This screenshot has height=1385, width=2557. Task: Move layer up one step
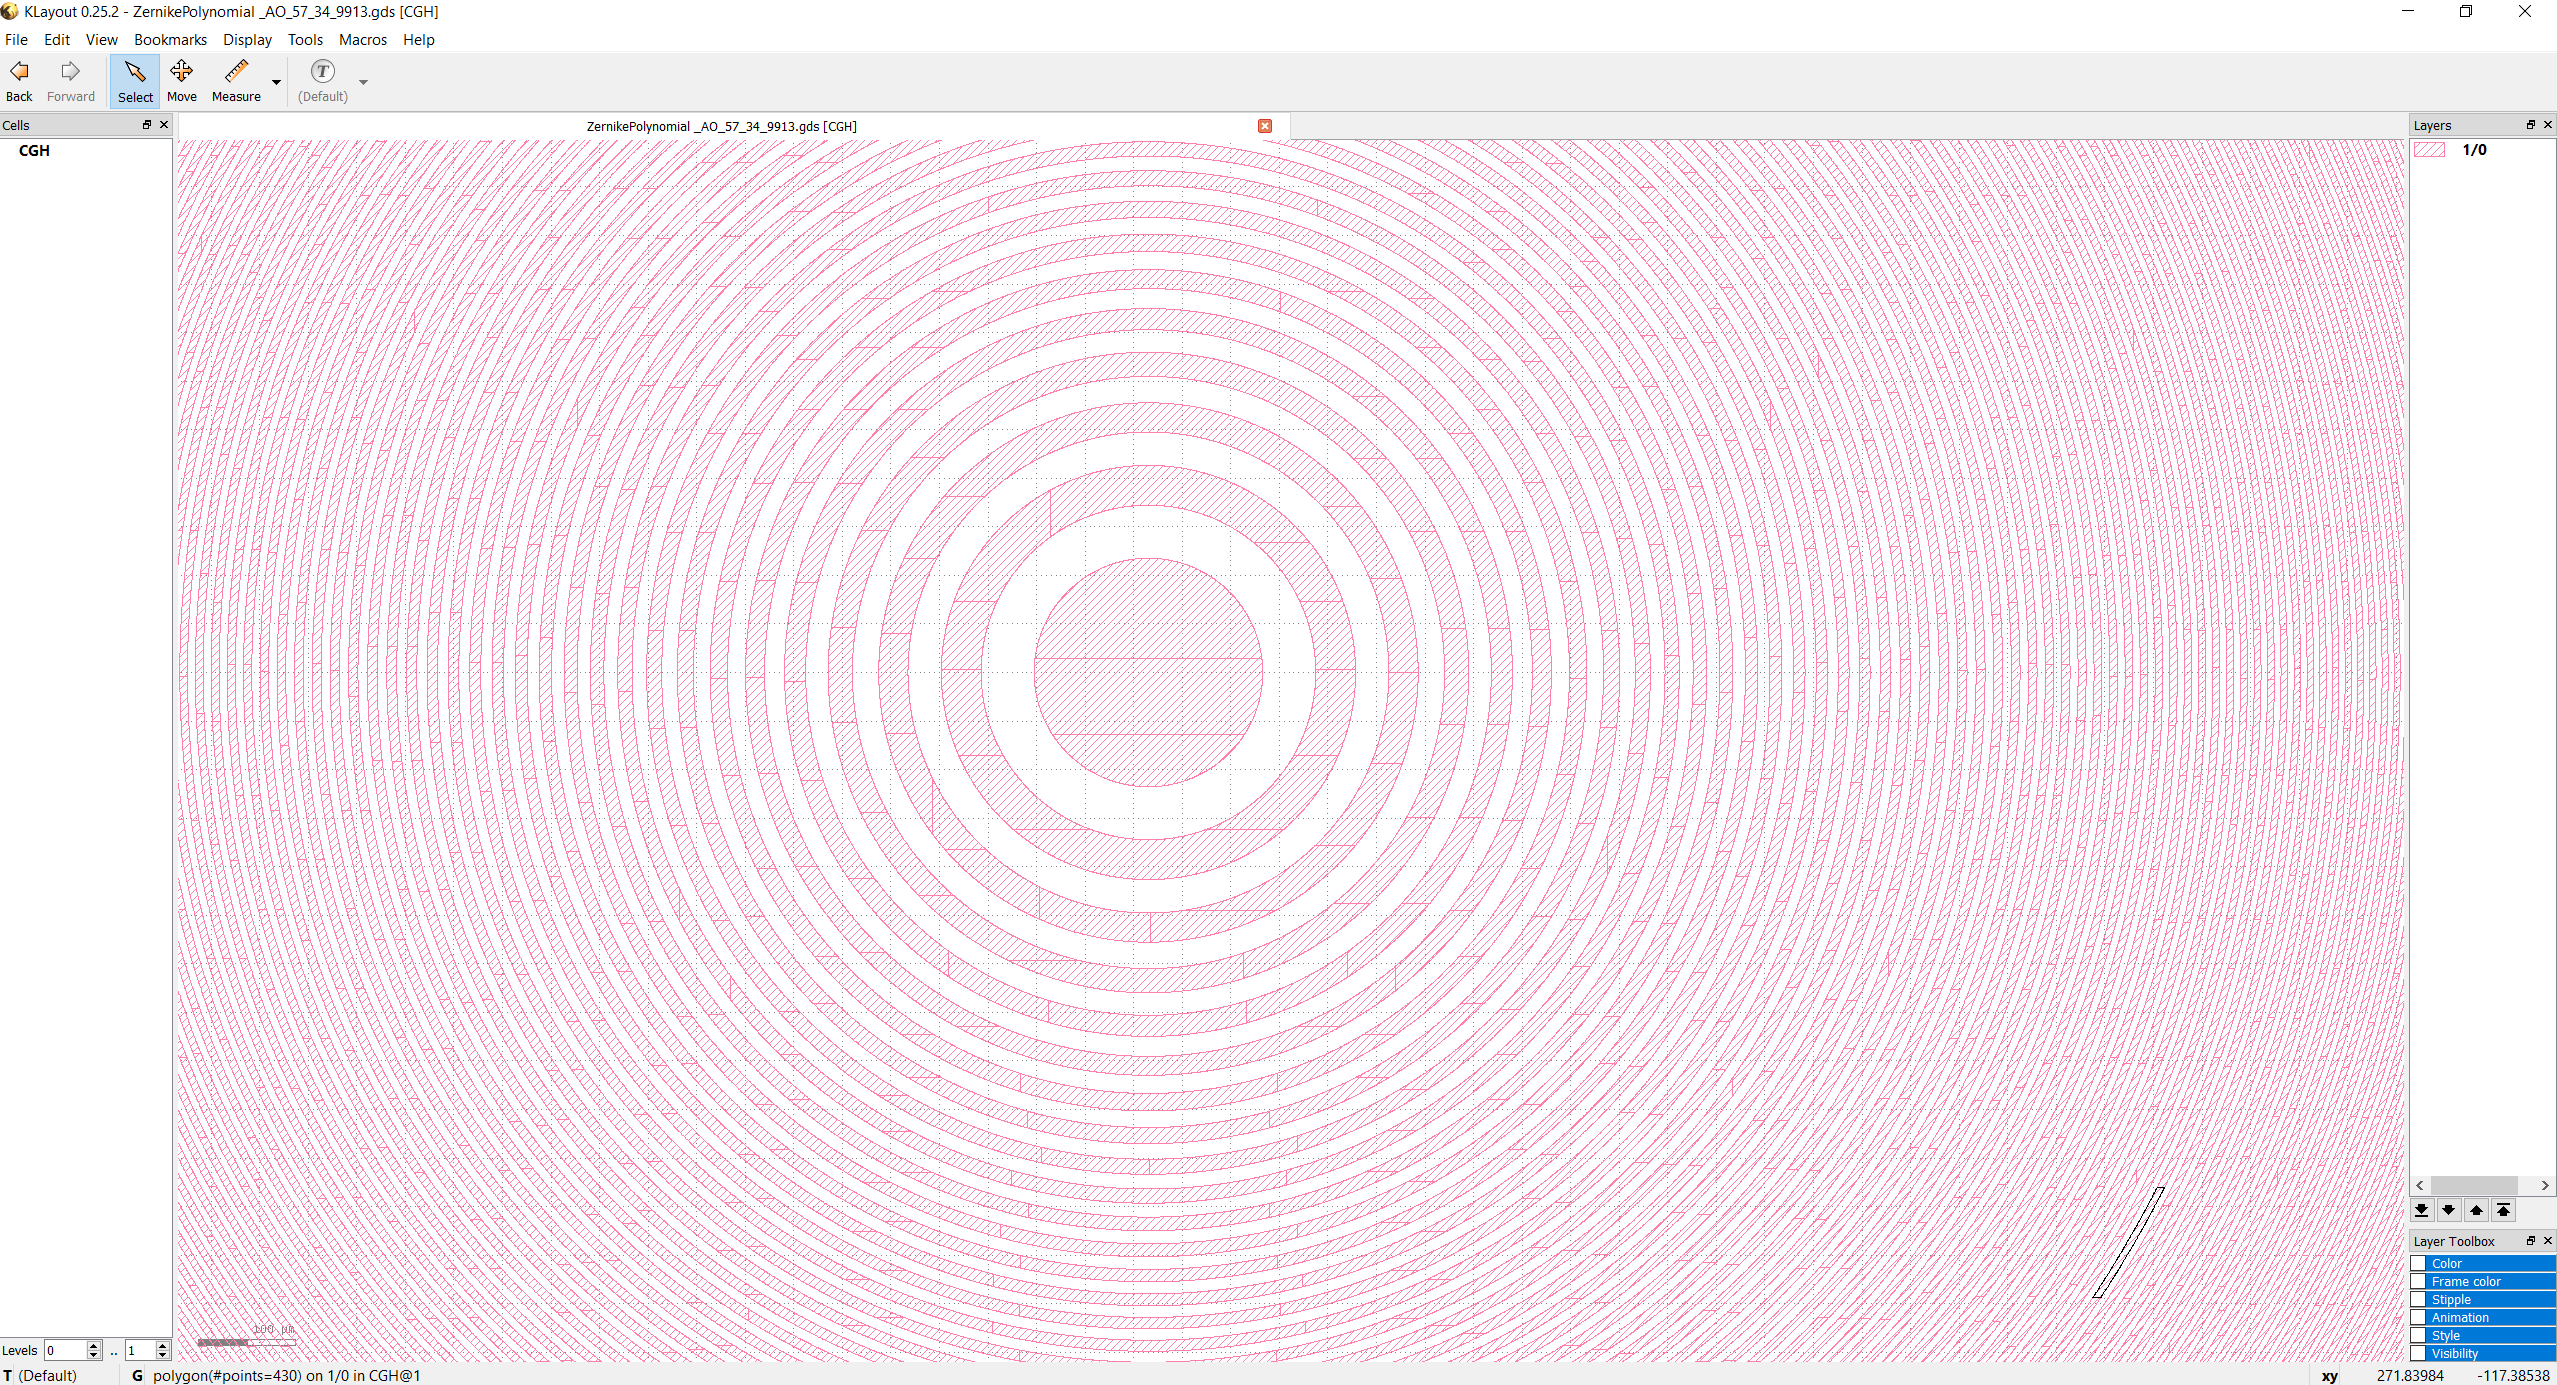point(2476,1210)
